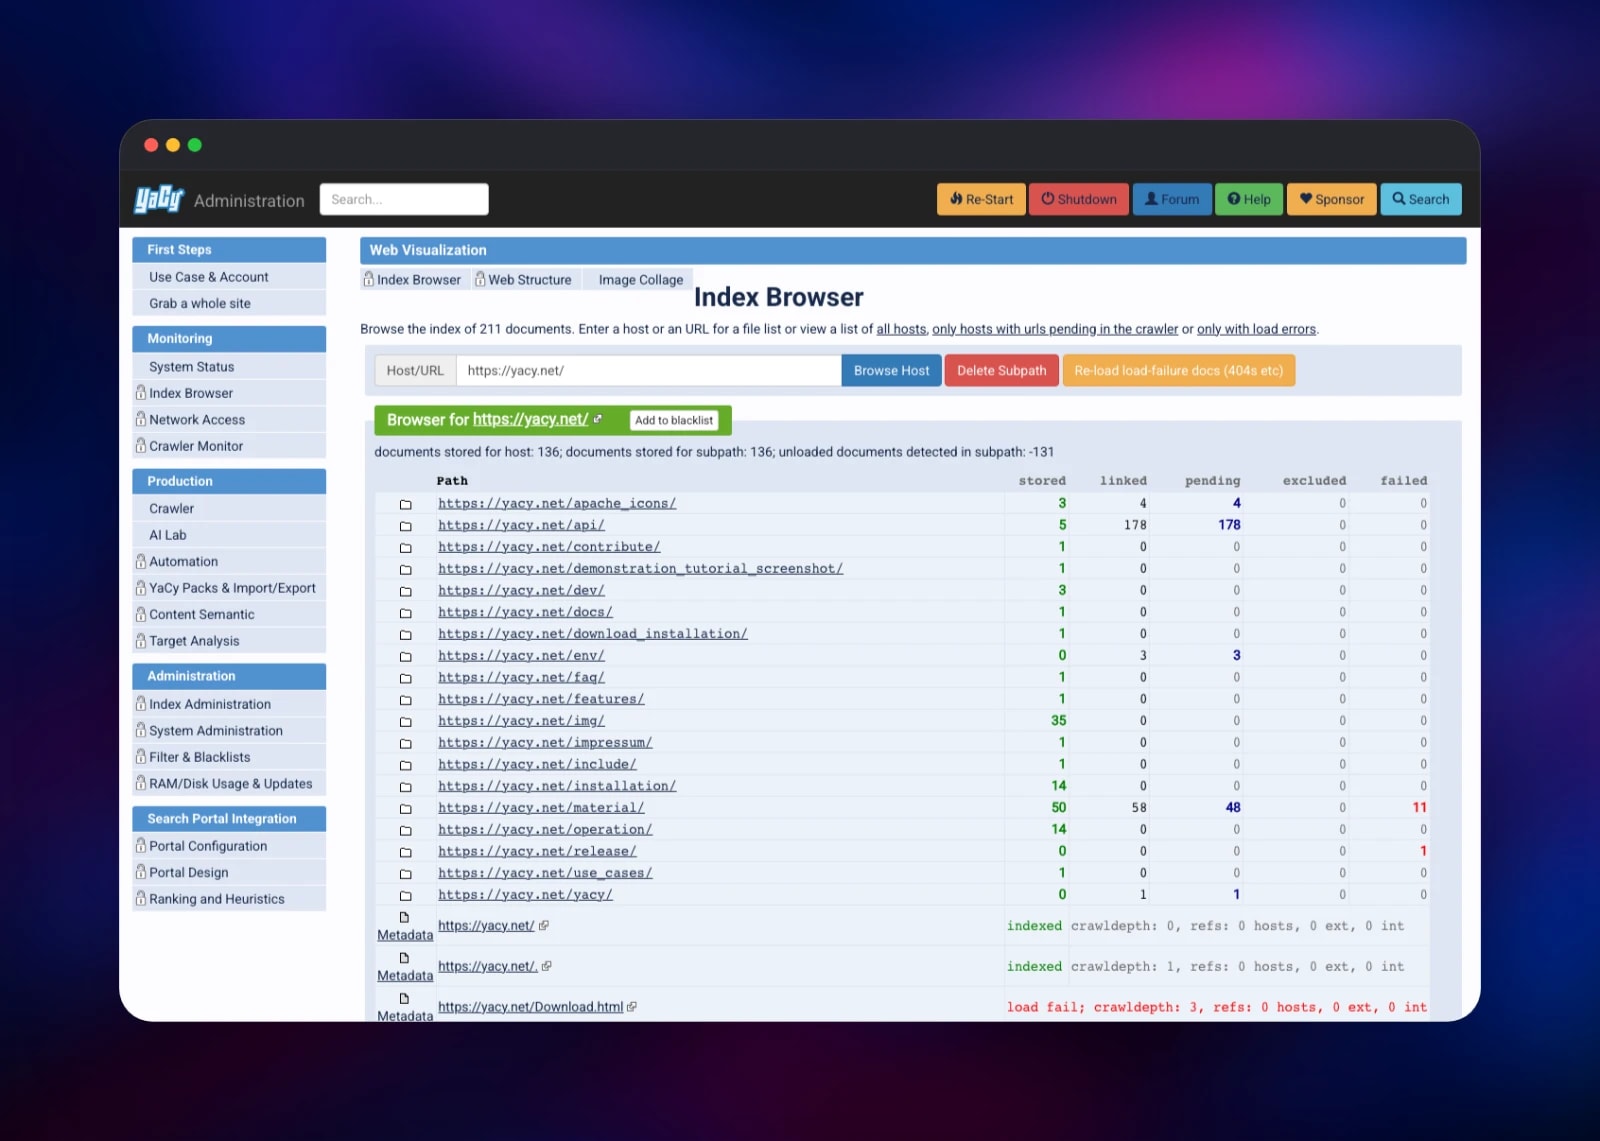1600x1141 pixels.
Task: Open Metadata link for Download.html
Action: pyautogui.click(x=405, y=1016)
